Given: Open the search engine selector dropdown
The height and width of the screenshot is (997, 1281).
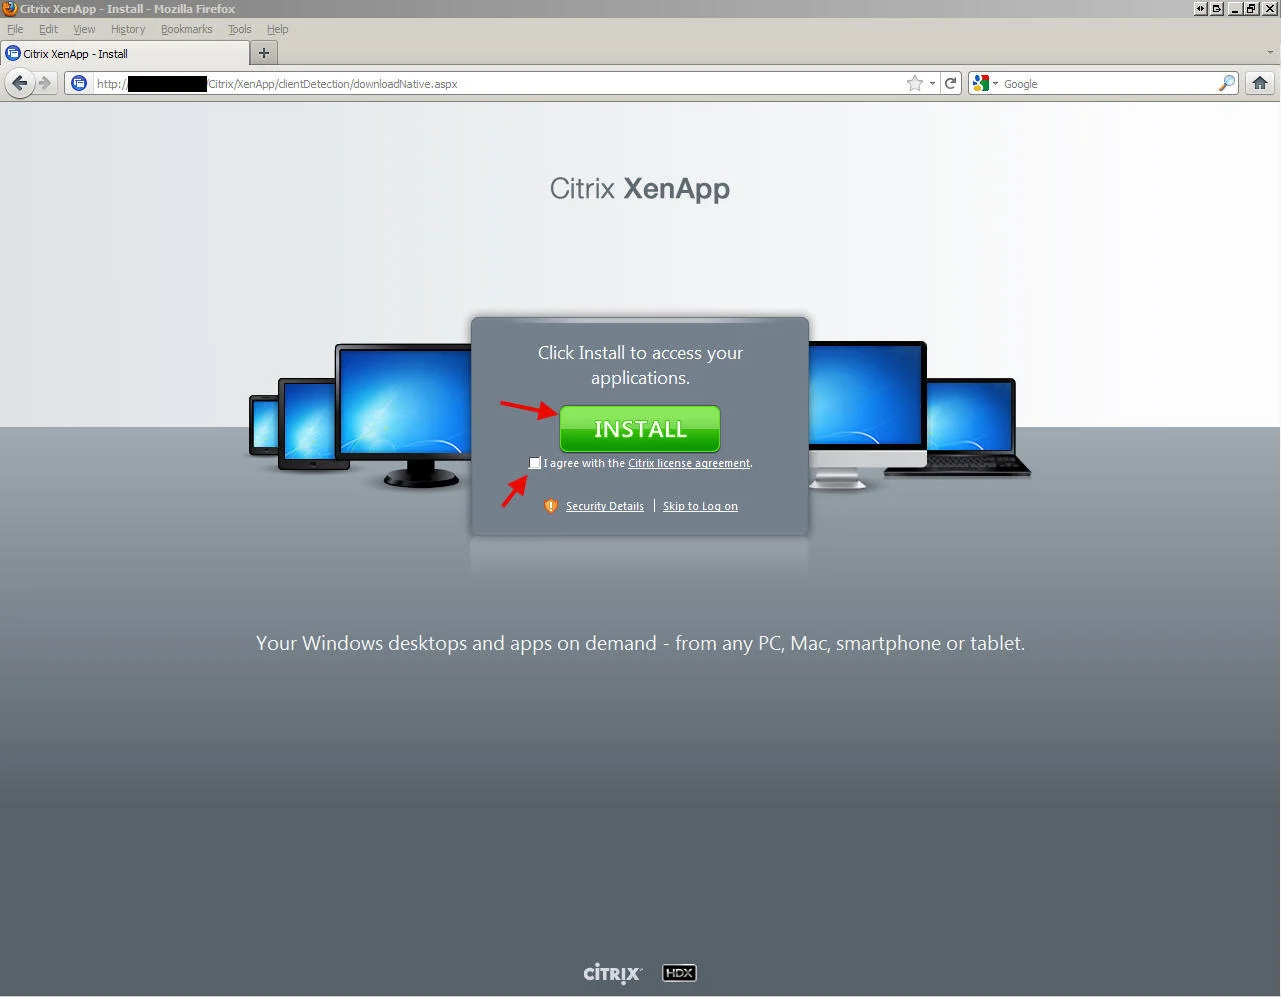Looking at the screenshot, I should point(985,84).
